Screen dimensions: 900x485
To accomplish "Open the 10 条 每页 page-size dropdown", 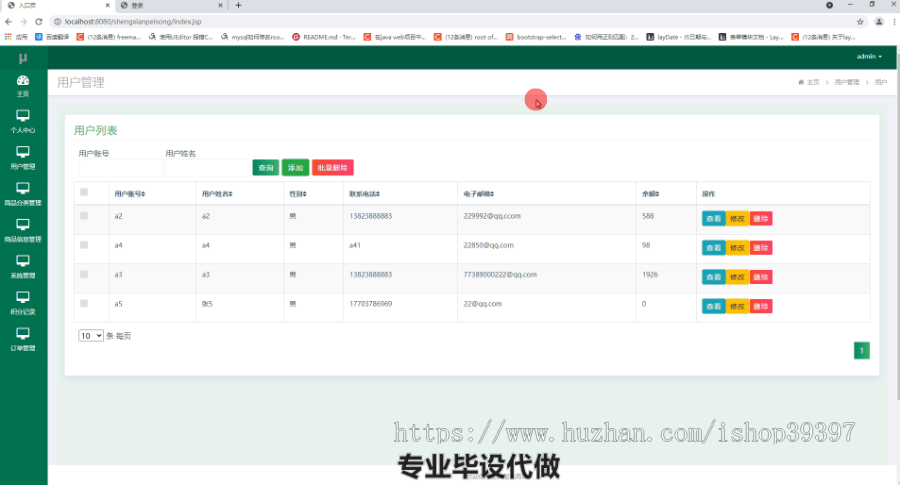I will 91,336.
